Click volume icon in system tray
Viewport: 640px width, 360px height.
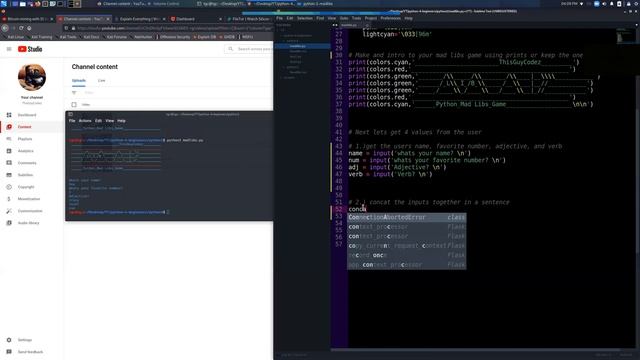point(604,4)
